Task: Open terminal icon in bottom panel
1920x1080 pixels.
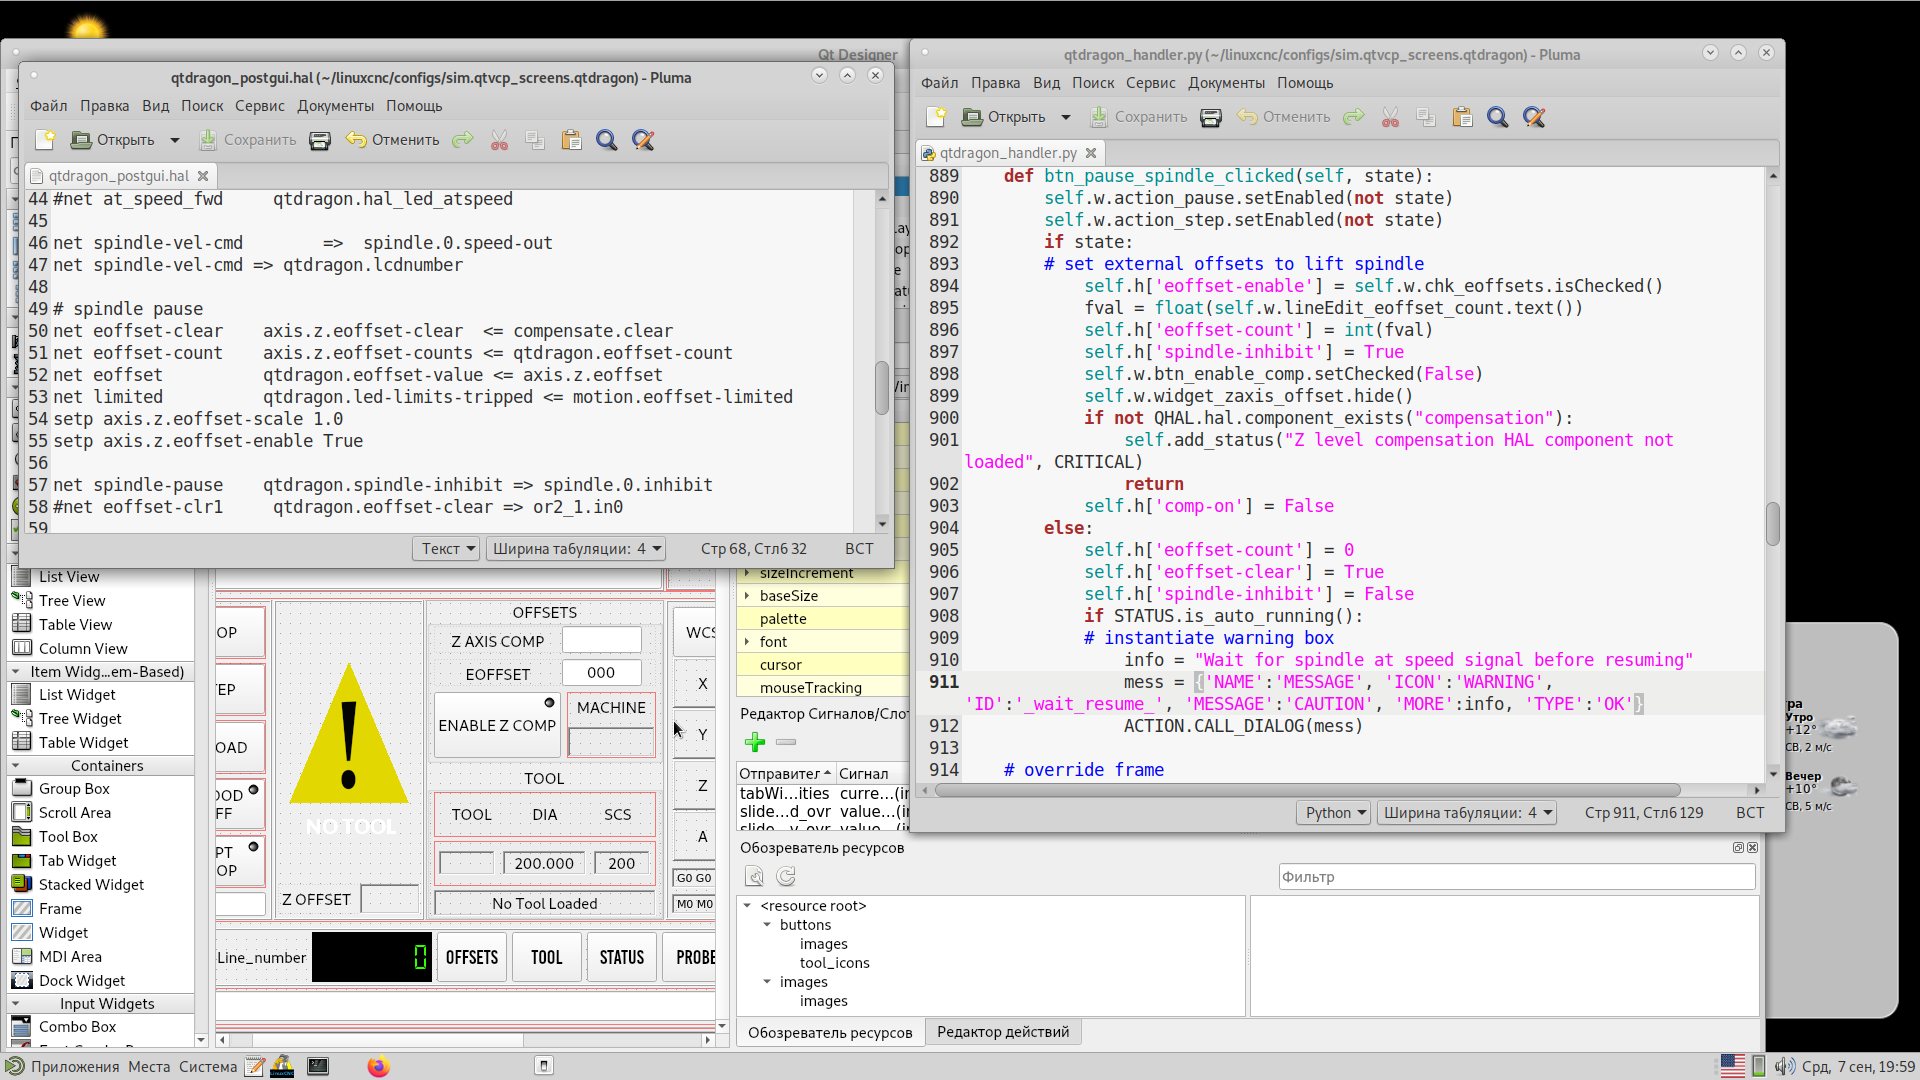Action: tap(318, 1066)
